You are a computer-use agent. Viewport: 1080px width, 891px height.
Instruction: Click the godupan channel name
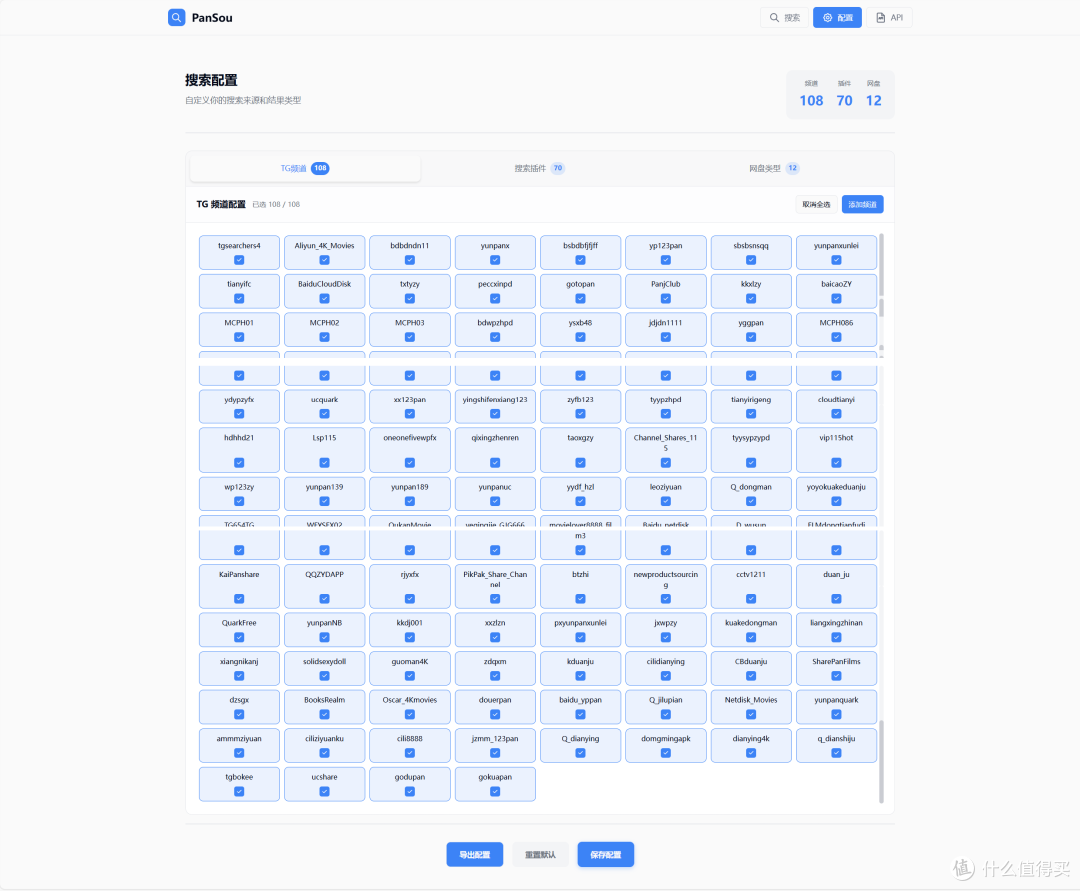coord(410,777)
